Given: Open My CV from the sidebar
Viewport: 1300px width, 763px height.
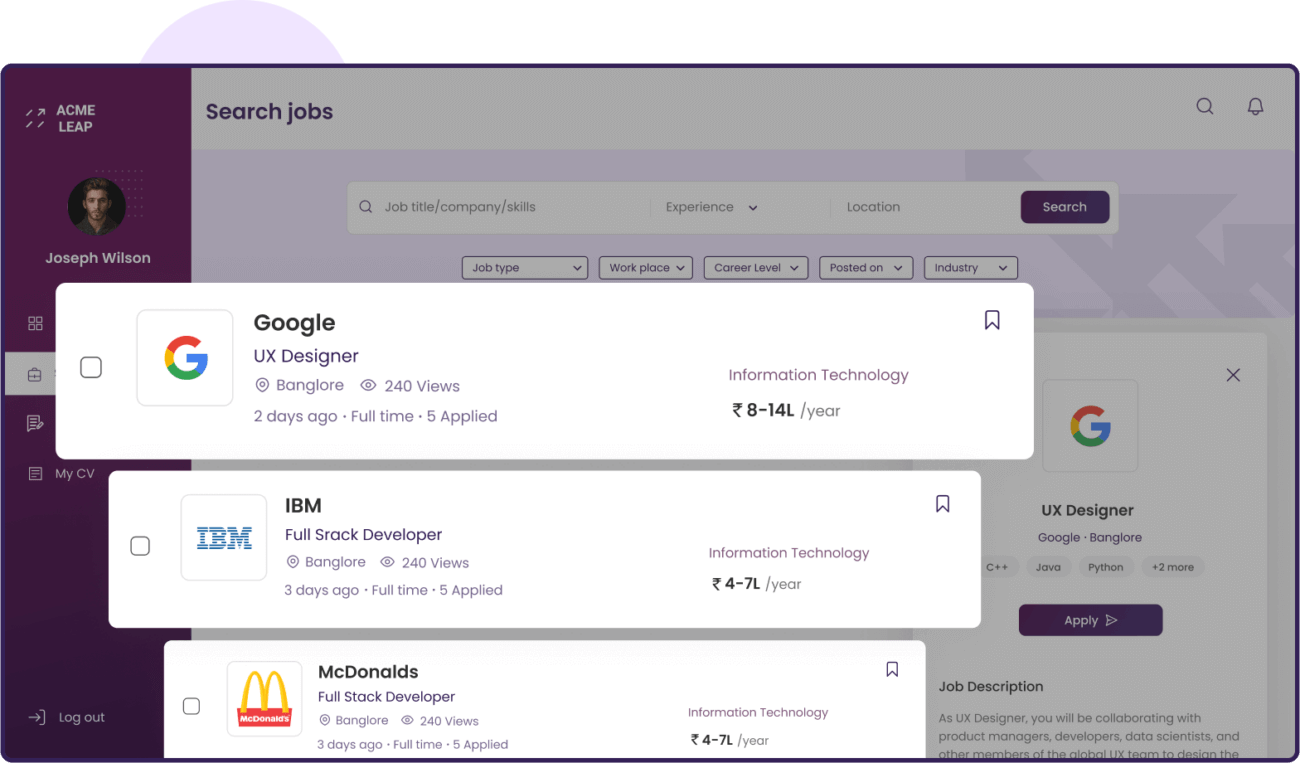Looking at the screenshot, I should 75,474.
